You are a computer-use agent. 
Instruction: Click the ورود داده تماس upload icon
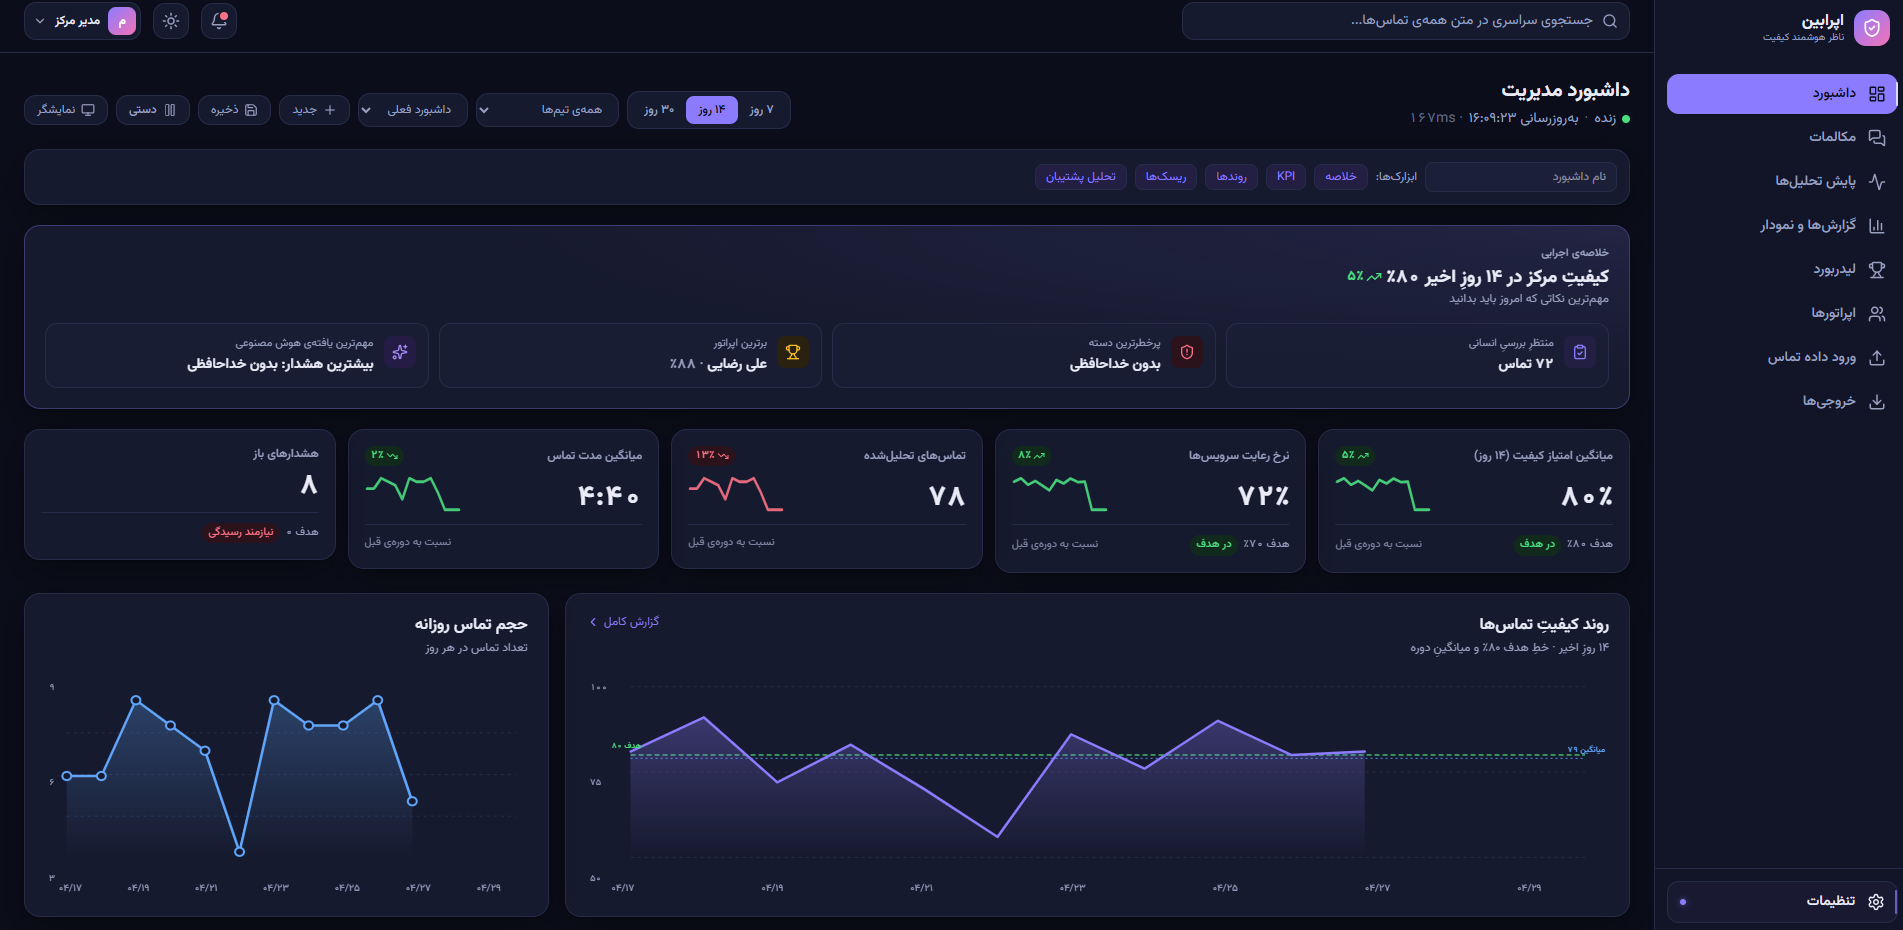[1876, 357]
